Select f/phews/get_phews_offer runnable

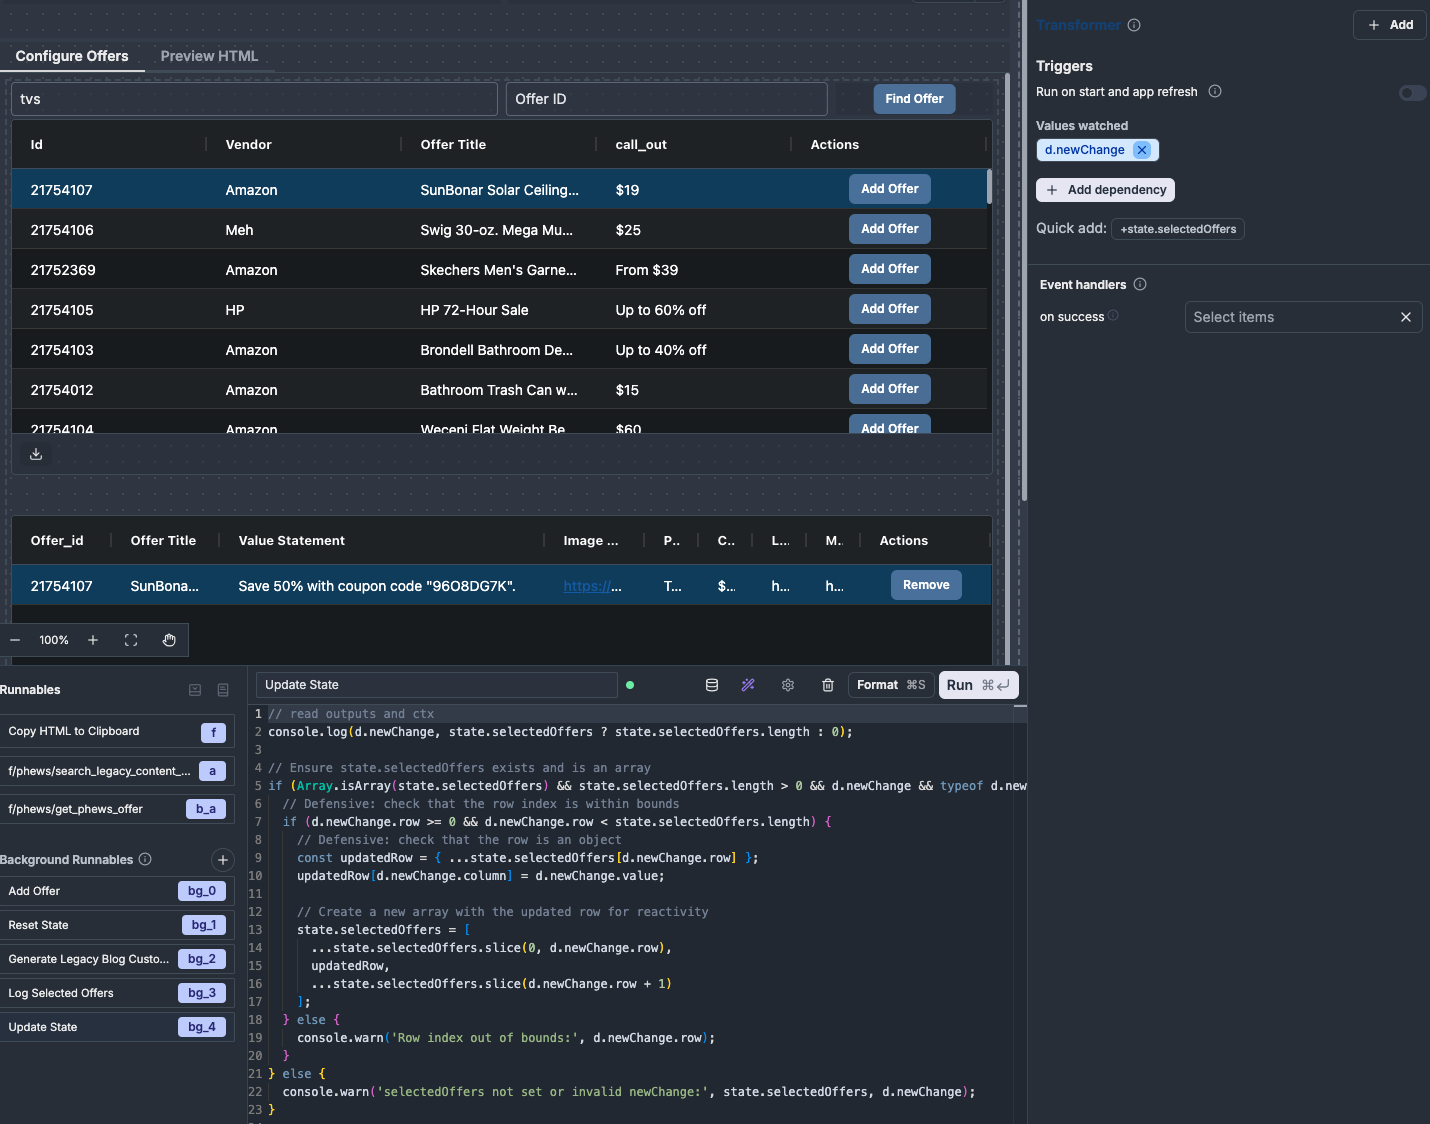pos(116,809)
